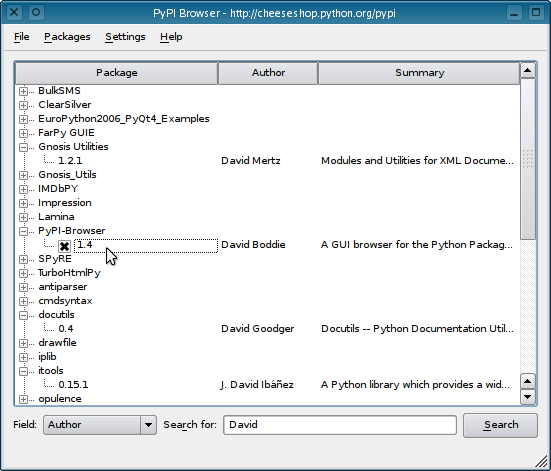The image size is (551, 471).
Task: Click the scrollbar thumb handle
Action: point(527,159)
